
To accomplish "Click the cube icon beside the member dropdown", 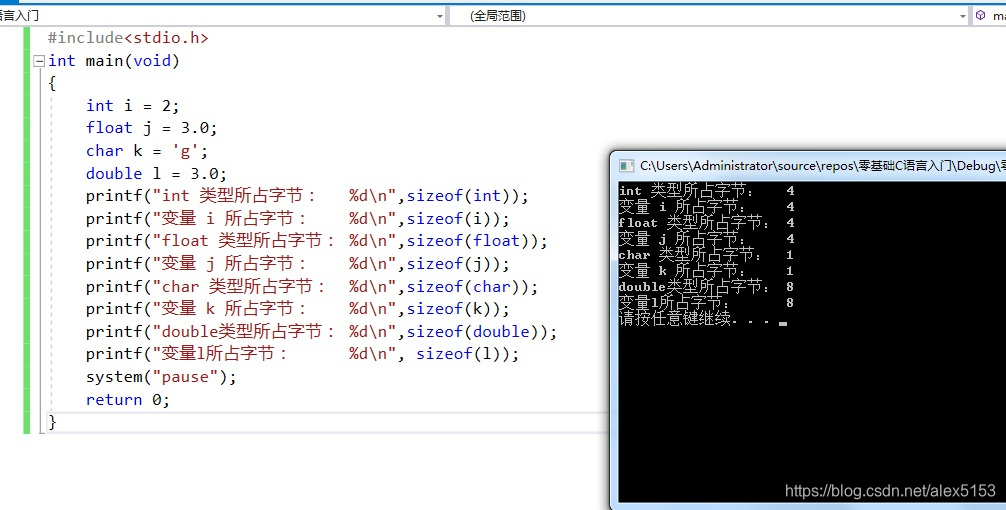I will 980,15.
